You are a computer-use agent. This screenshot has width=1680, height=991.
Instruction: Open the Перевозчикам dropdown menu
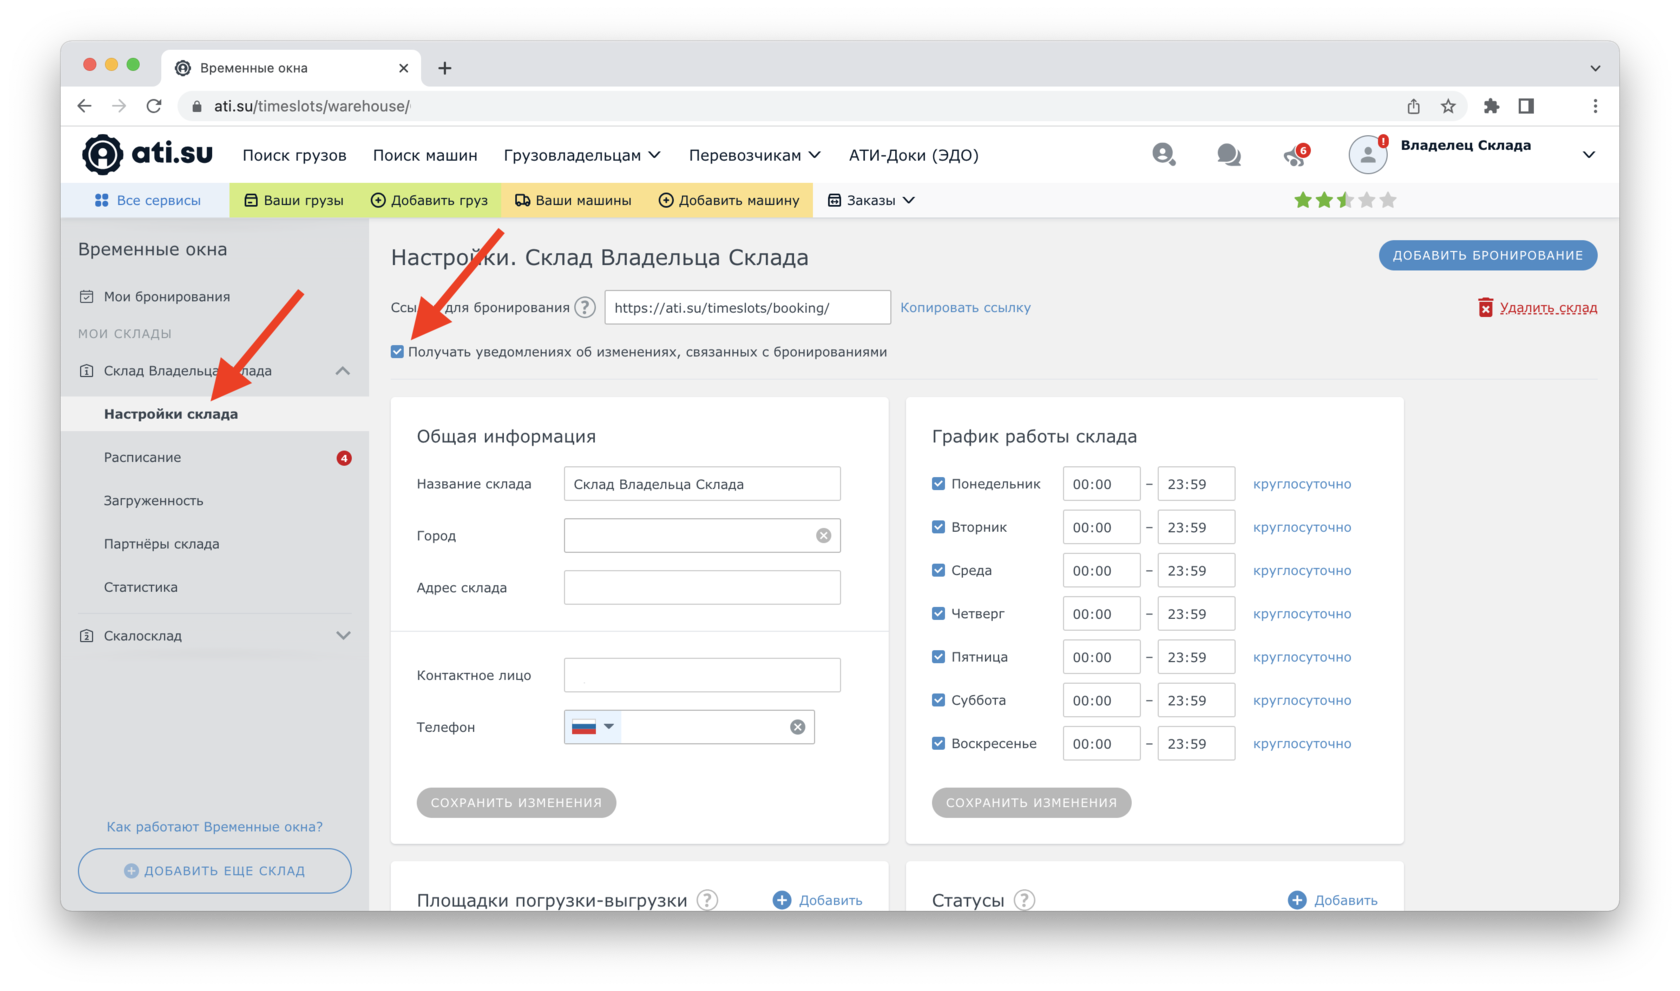755,155
